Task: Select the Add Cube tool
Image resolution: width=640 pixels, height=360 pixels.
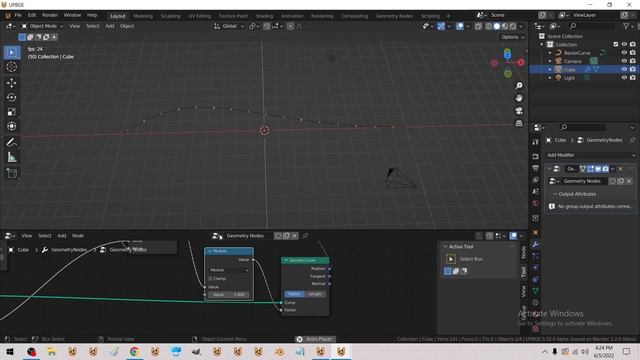Action: (x=11, y=173)
